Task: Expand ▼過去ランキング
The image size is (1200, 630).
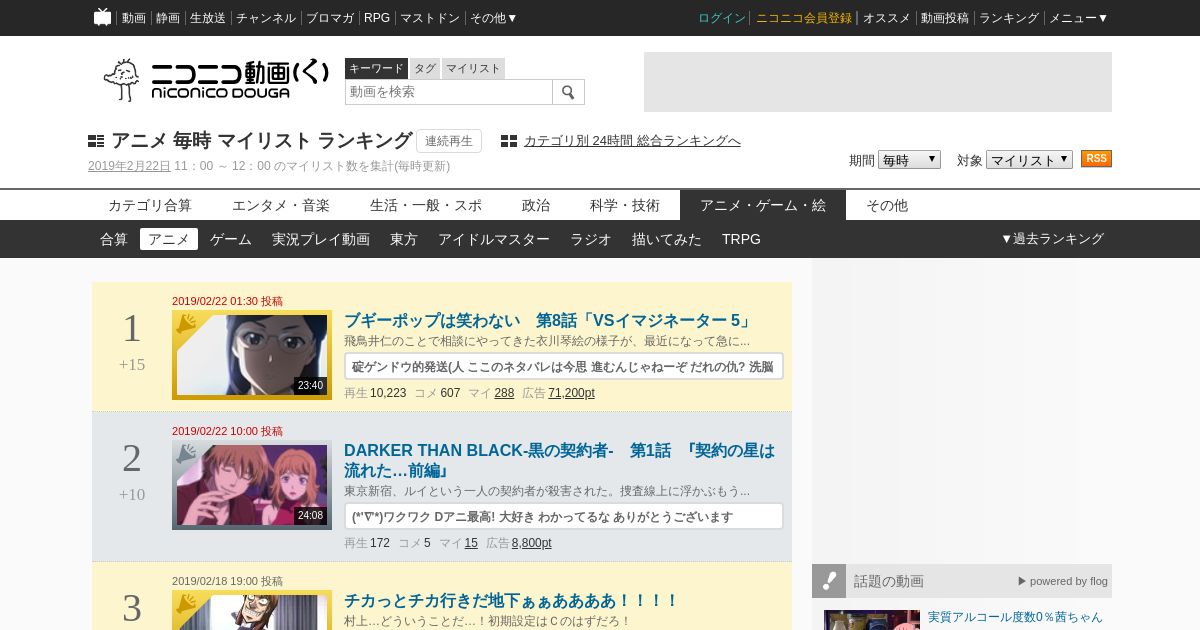Action: (x=1052, y=239)
